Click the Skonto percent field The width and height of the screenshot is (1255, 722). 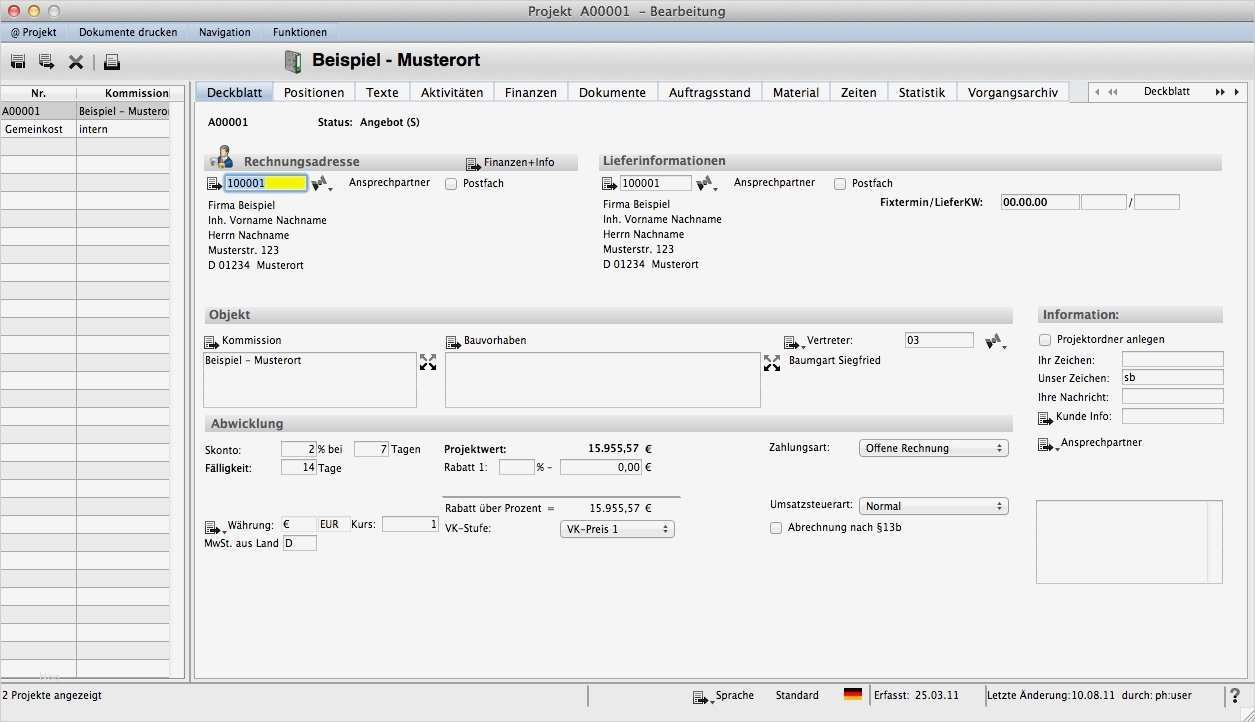tap(298, 449)
